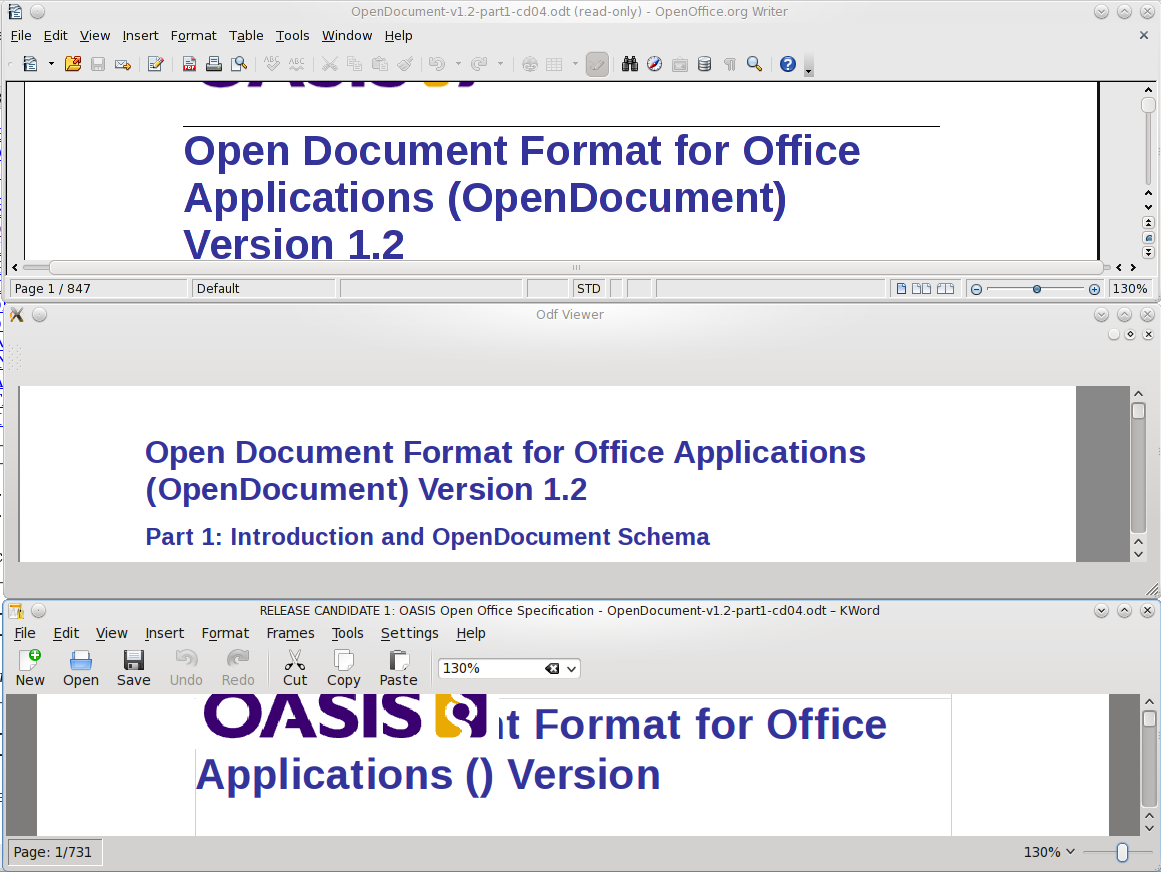This screenshot has width=1161, height=872.
Task: Click the Odf Viewer scroll down arrow
Action: pos(1139,554)
